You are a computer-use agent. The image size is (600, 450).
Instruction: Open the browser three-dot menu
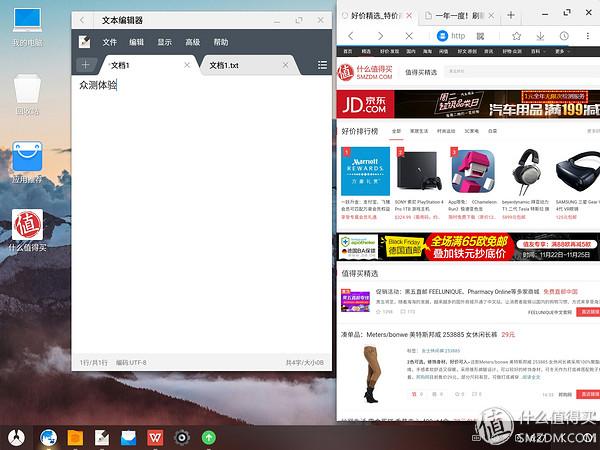(x=587, y=36)
